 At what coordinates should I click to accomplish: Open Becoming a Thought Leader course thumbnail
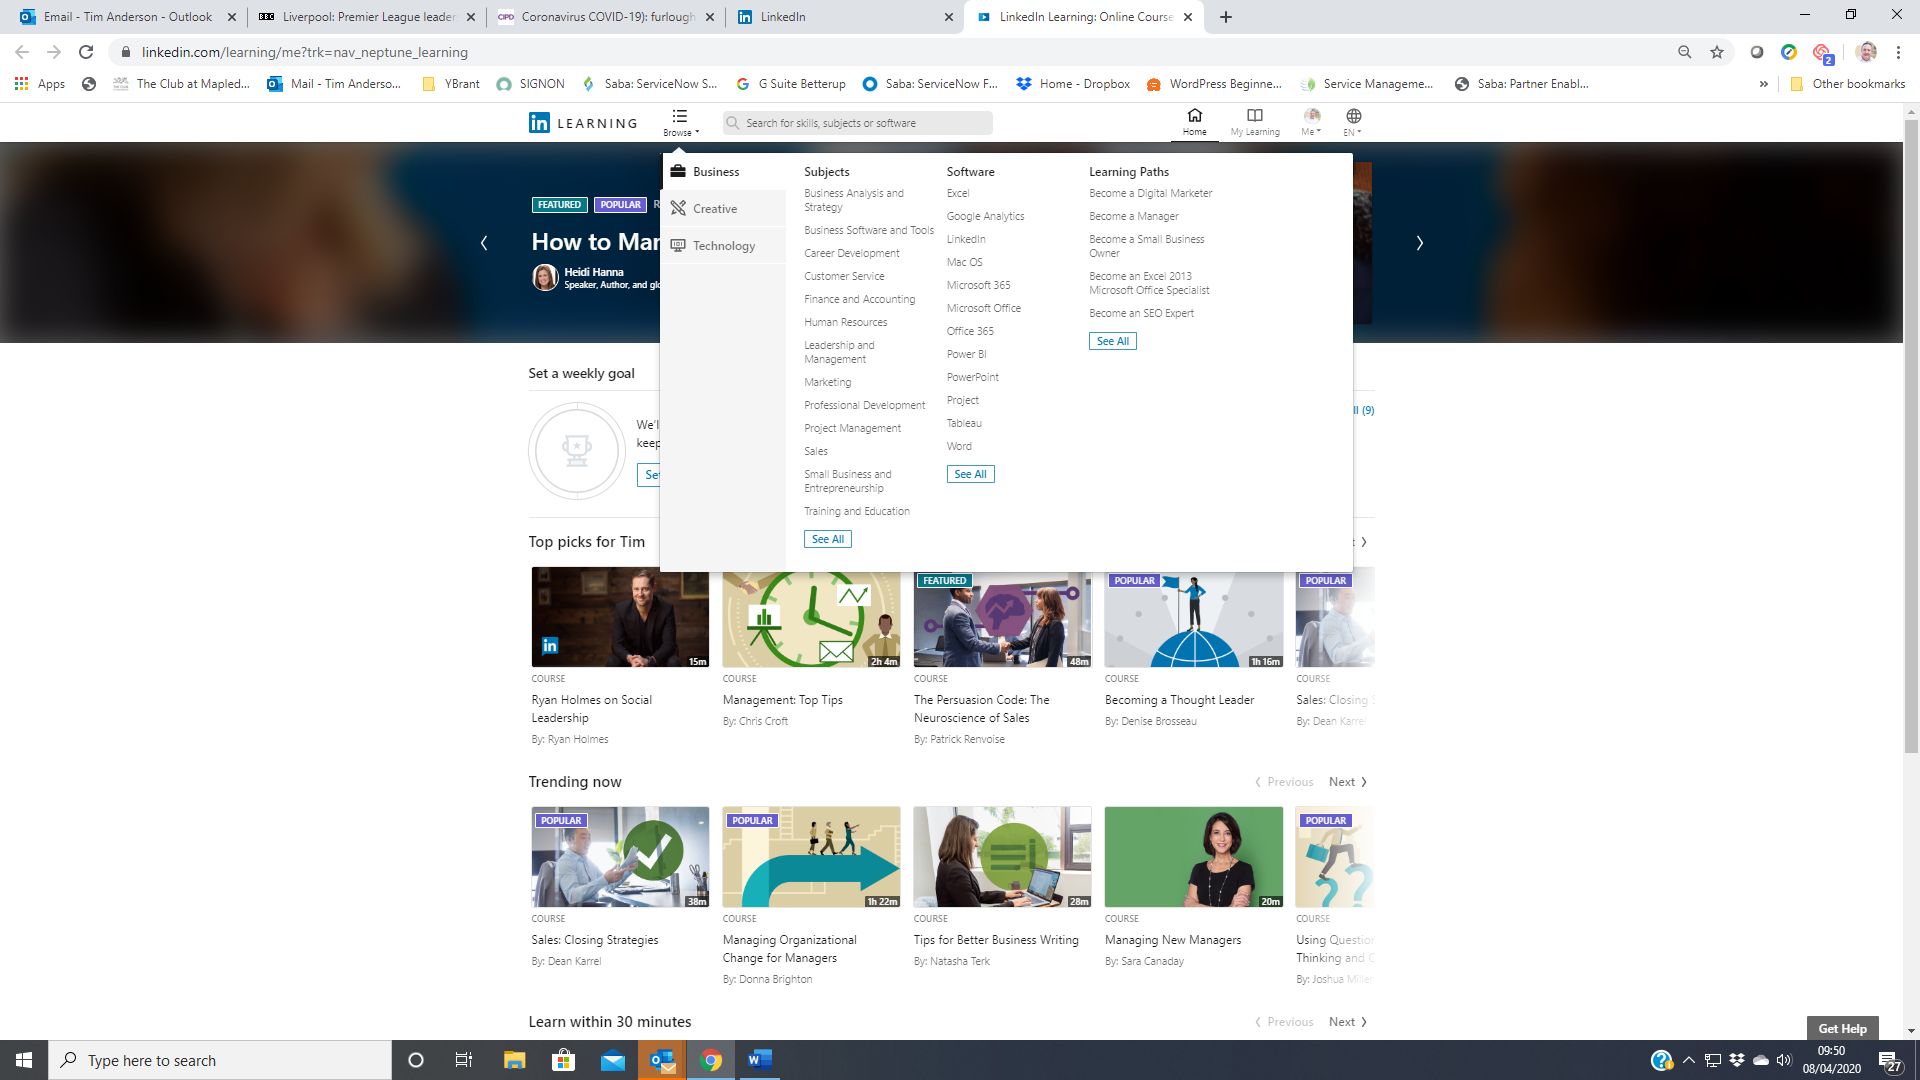[x=1193, y=619]
